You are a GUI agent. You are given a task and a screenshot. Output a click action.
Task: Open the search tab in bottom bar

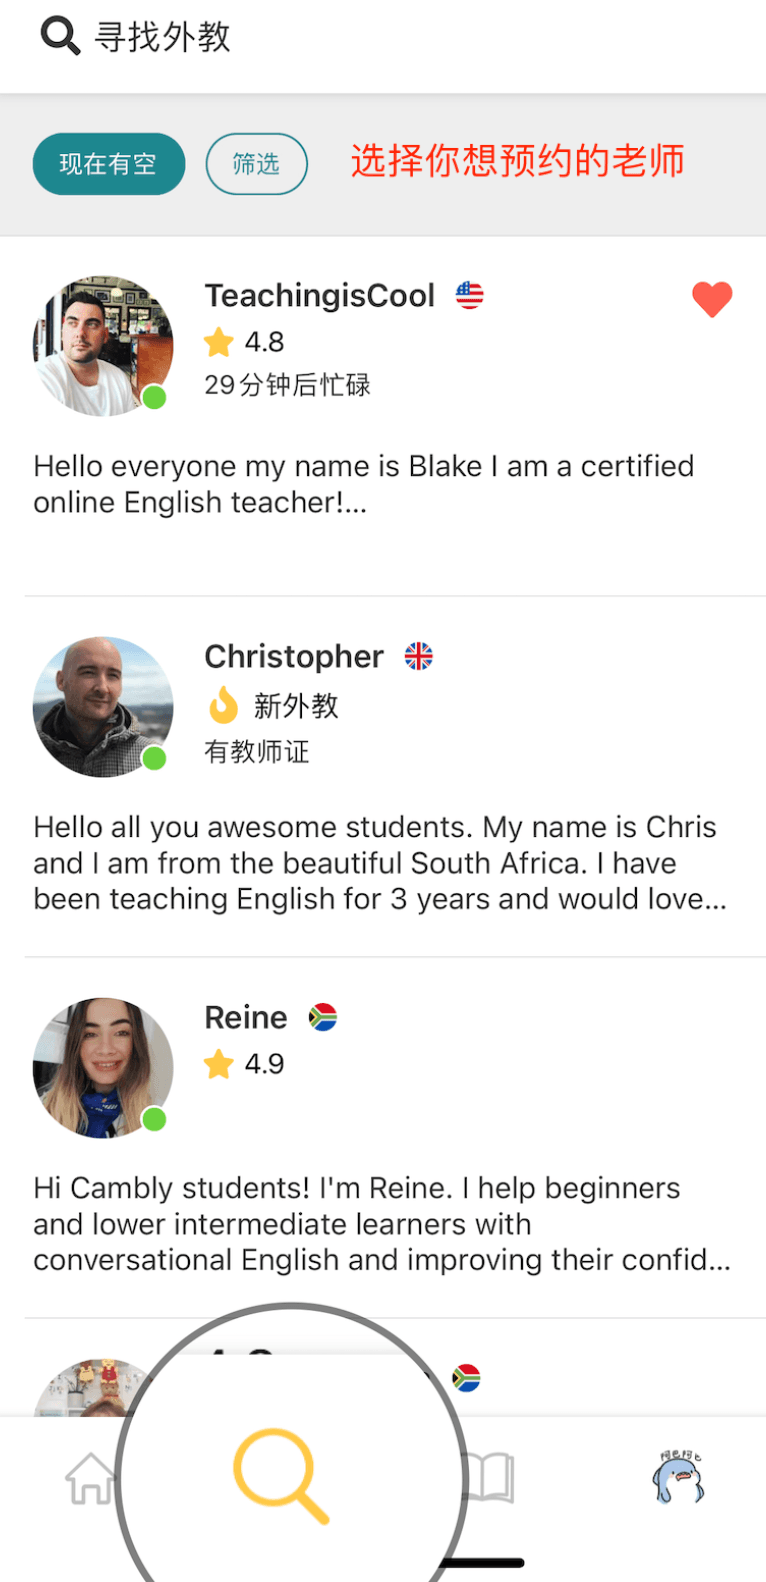281,1476
